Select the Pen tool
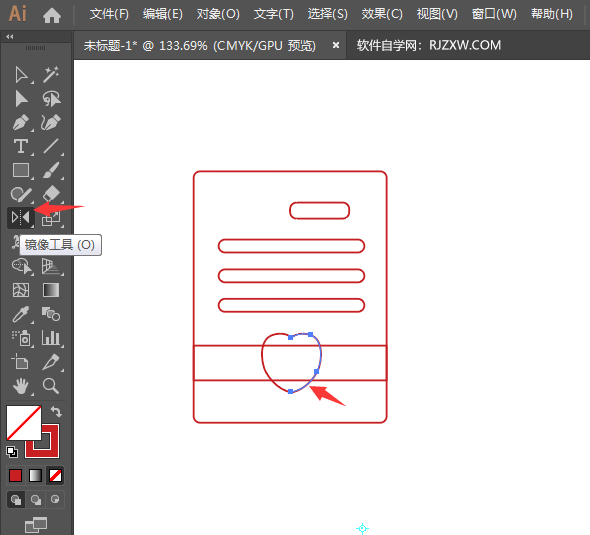Viewport: 590px width, 535px height. coord(20,122)
